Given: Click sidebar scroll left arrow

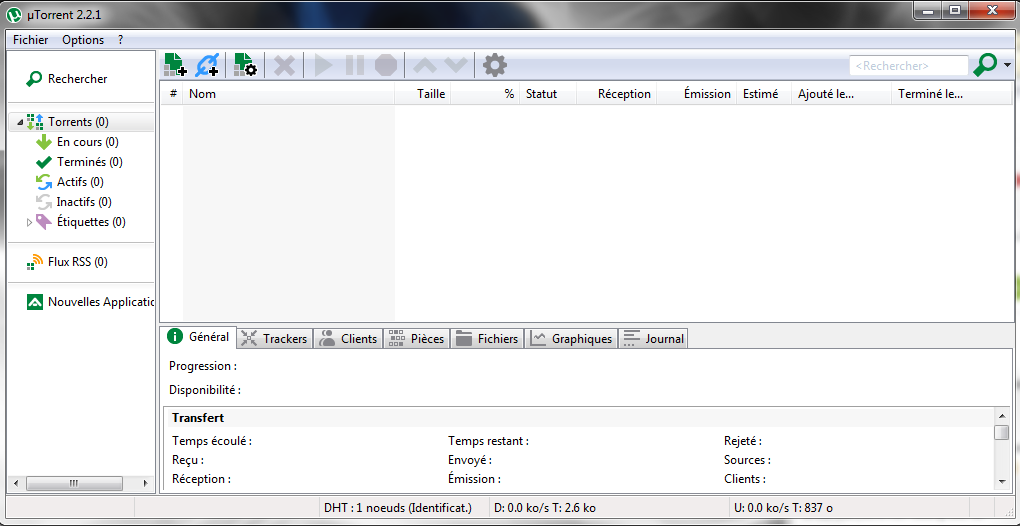Looking at the screenshot, I should (x=16, y=483).
